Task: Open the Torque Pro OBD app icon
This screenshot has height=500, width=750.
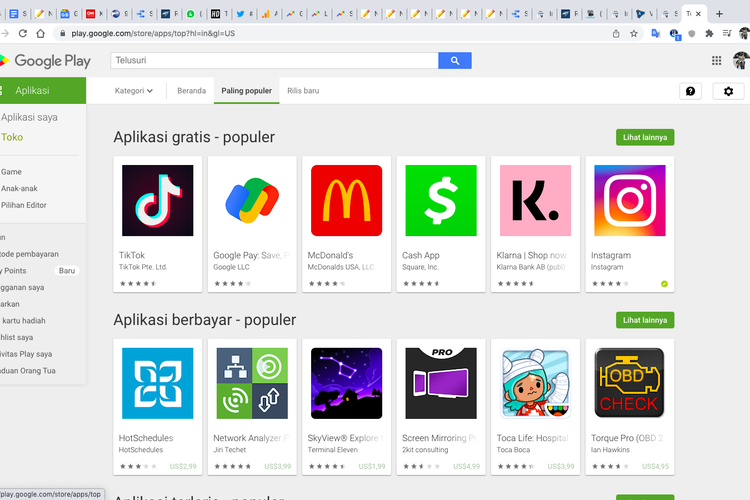Action: [x=629, y=383]
